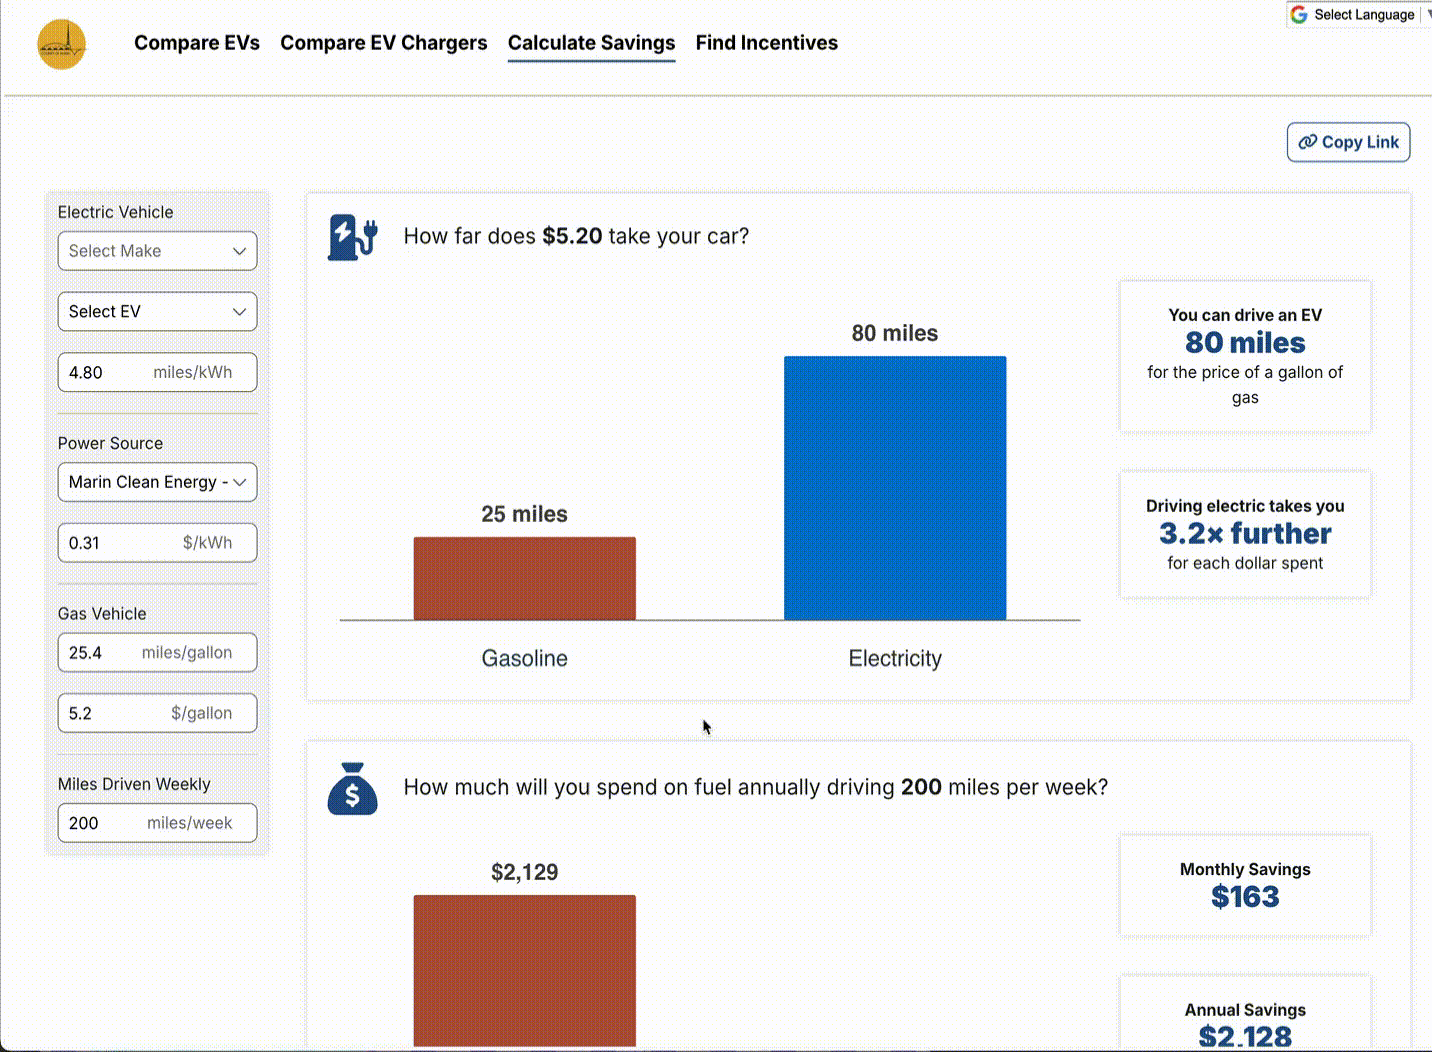Expand the Marin Clean Energy power source dropdown

[157, 482]
